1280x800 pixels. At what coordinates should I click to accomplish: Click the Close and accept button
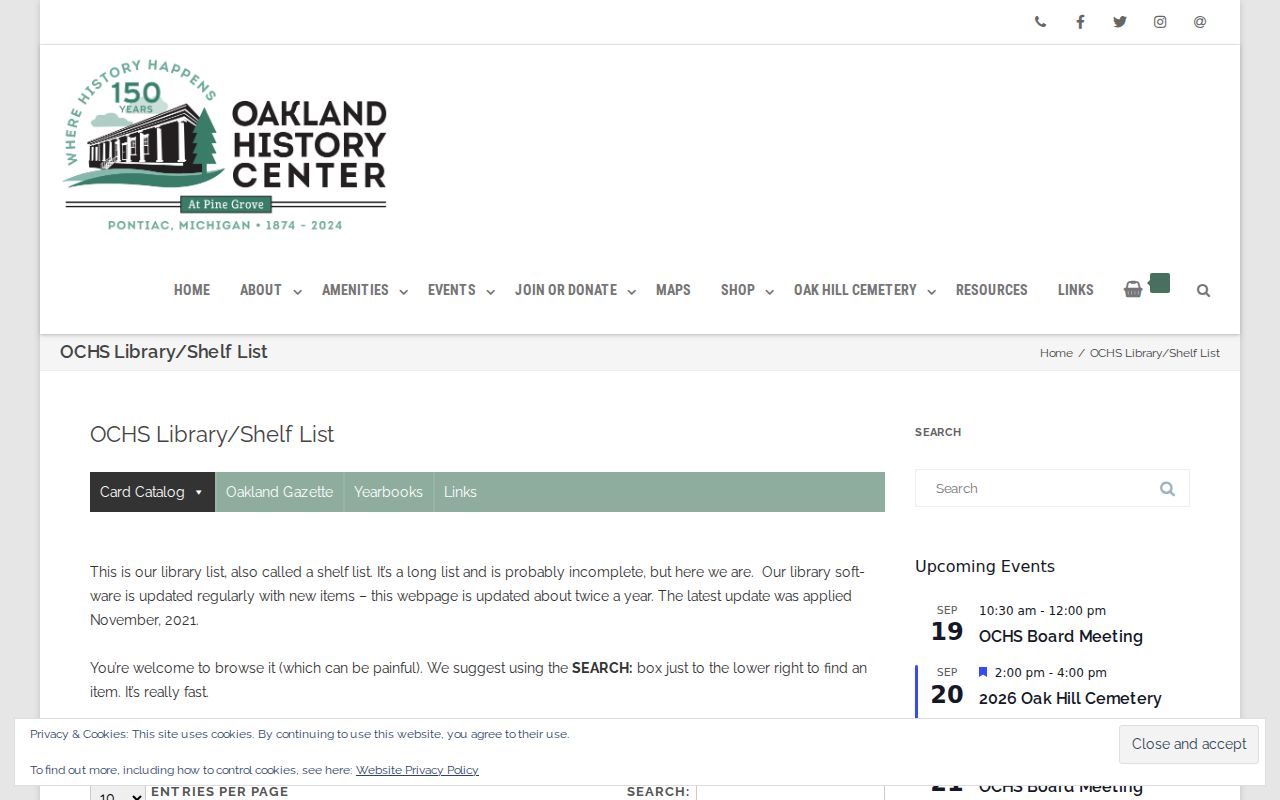coord(1189,744)
